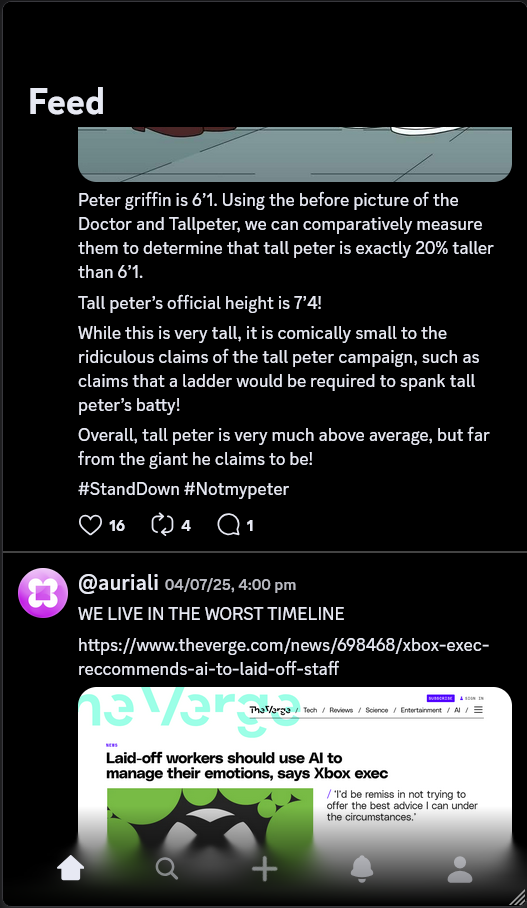Go to Home feed tab
The width and height of the screenshot is (527, 908).
point(71,869)
